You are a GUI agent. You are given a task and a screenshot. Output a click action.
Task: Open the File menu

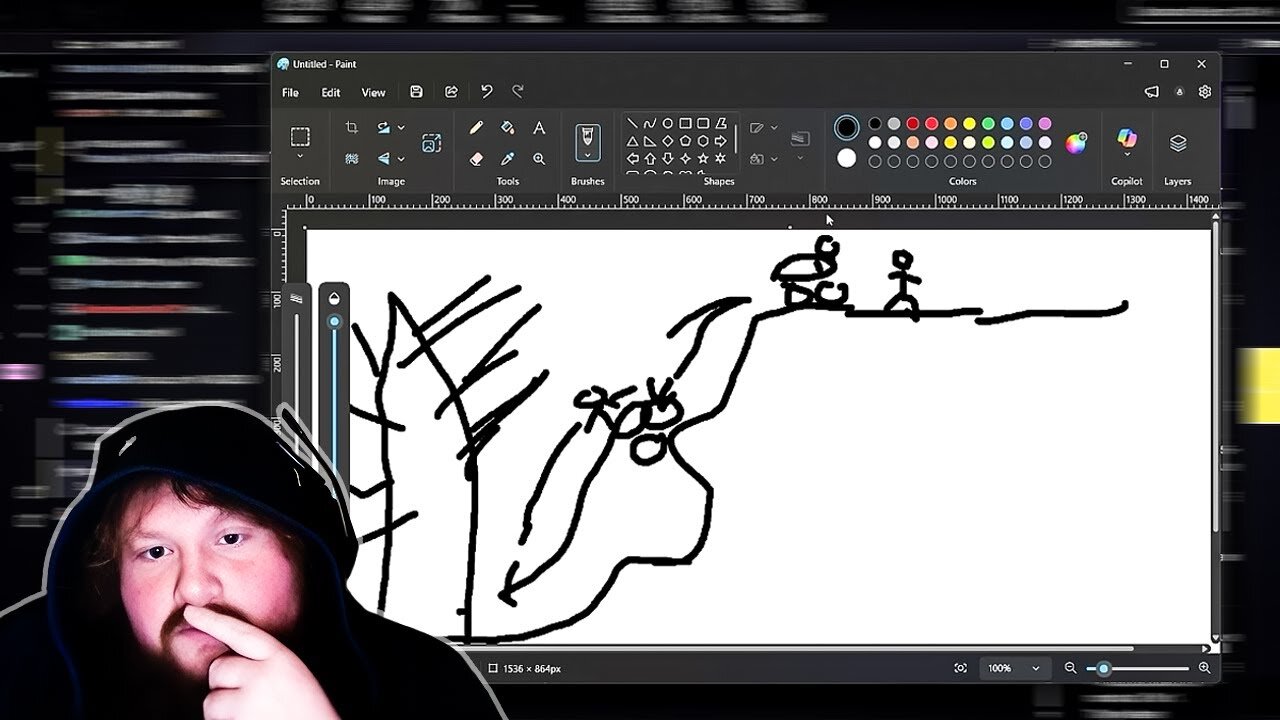[x=290, y=92]
